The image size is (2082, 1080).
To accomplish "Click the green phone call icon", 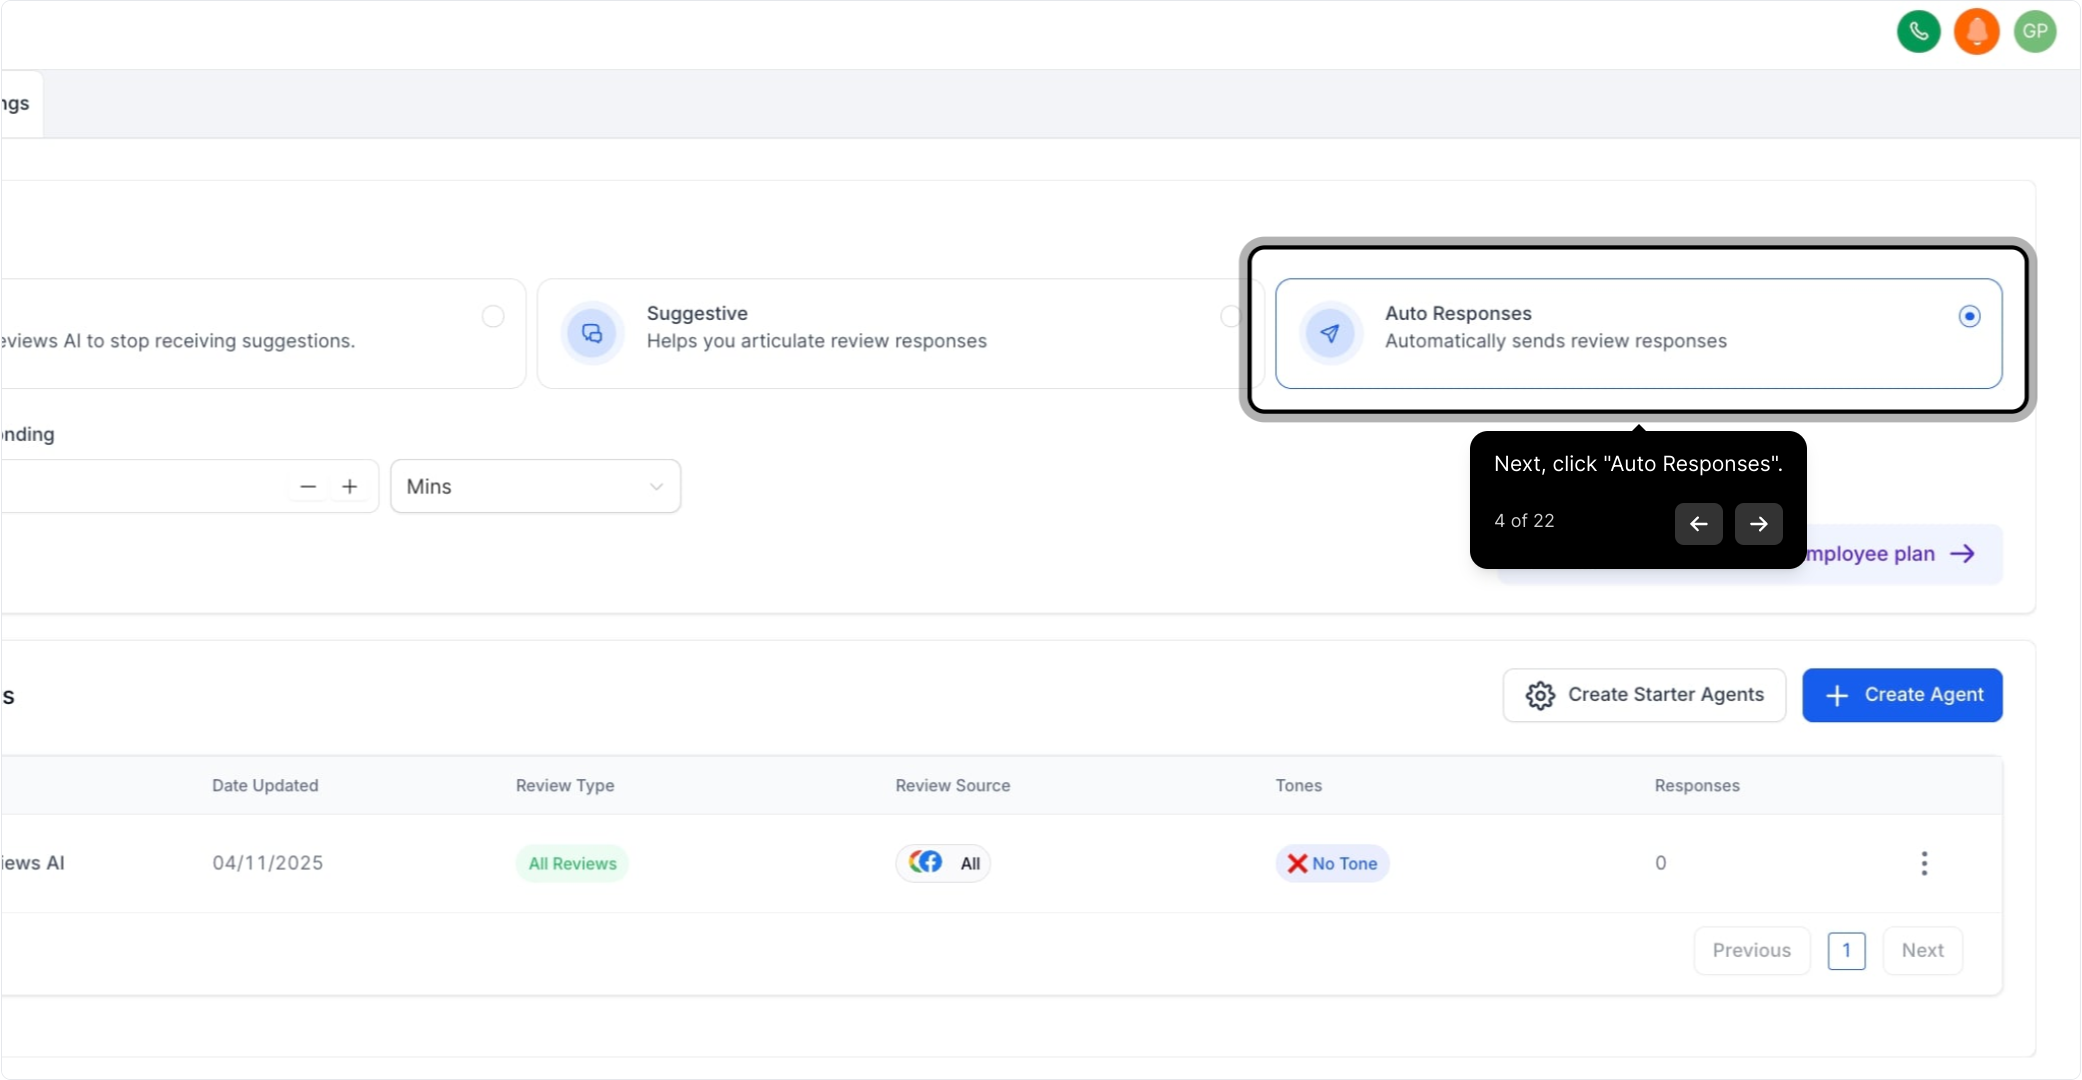I will 1918,32.
